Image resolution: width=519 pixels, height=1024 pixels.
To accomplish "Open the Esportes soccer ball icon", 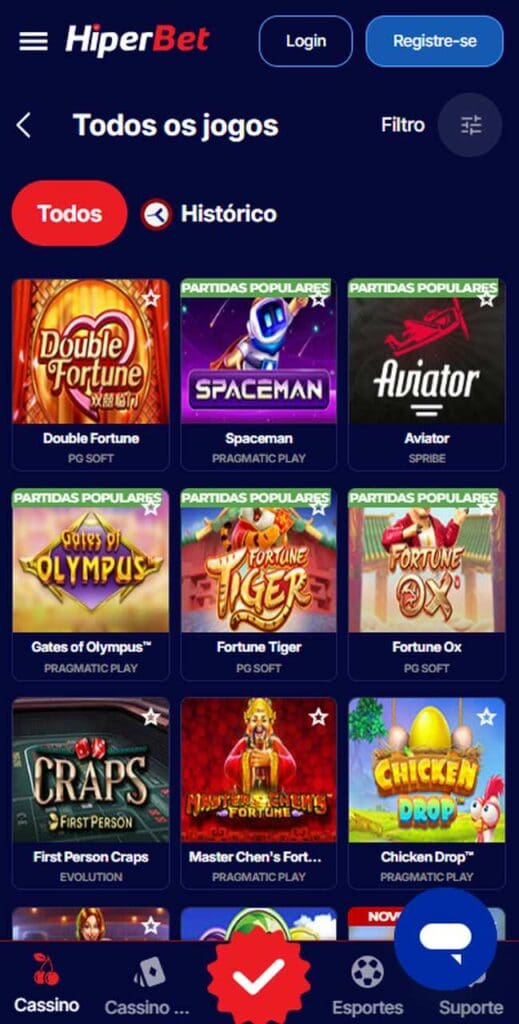I will (368, 971).
